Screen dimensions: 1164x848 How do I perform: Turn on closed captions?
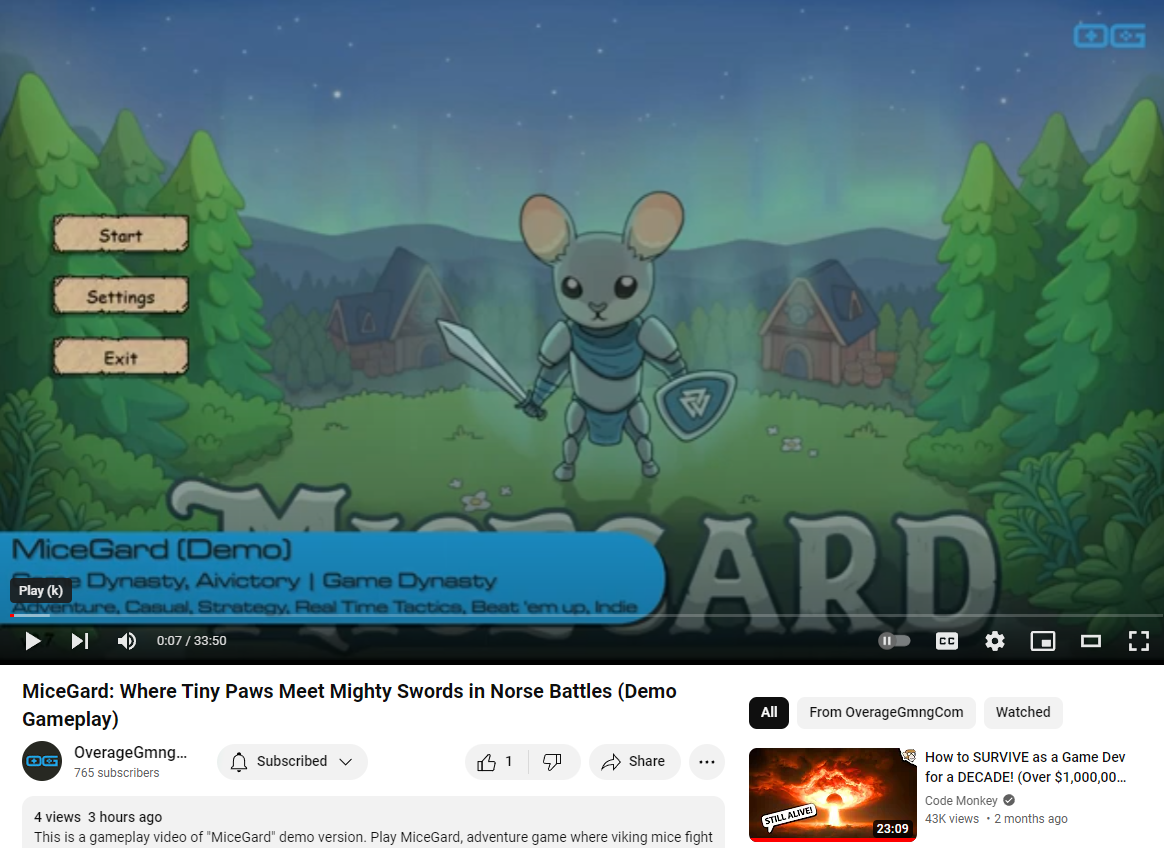coord(946,641)
